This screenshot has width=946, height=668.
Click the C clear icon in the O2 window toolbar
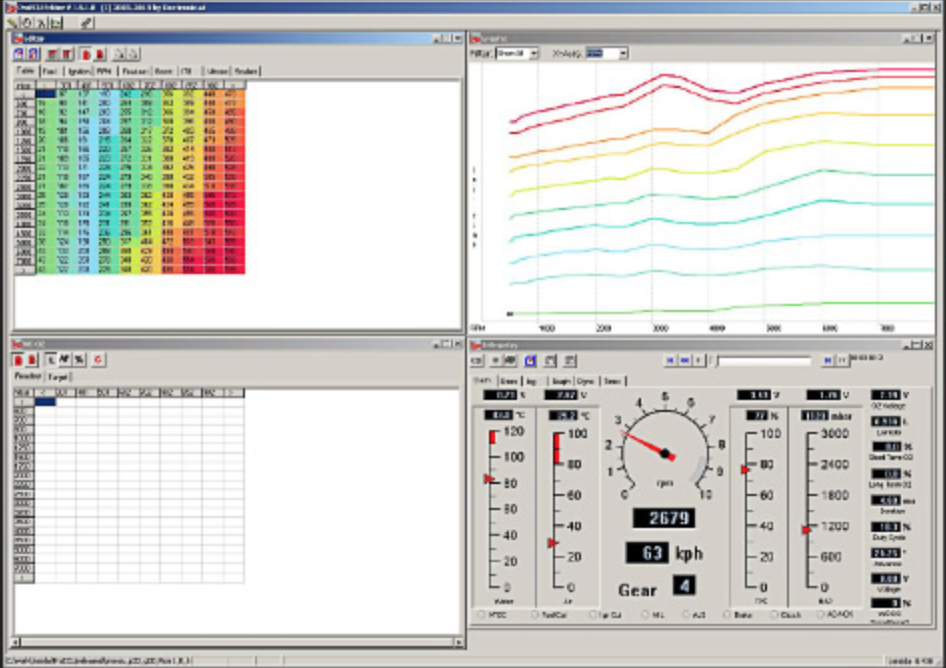click(x=96, y=359)
